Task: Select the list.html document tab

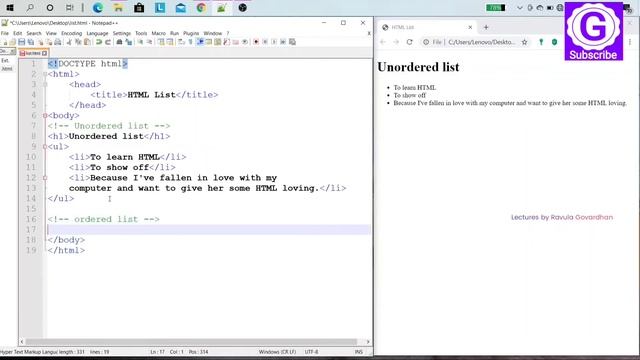Action: [x=33, y=53]
